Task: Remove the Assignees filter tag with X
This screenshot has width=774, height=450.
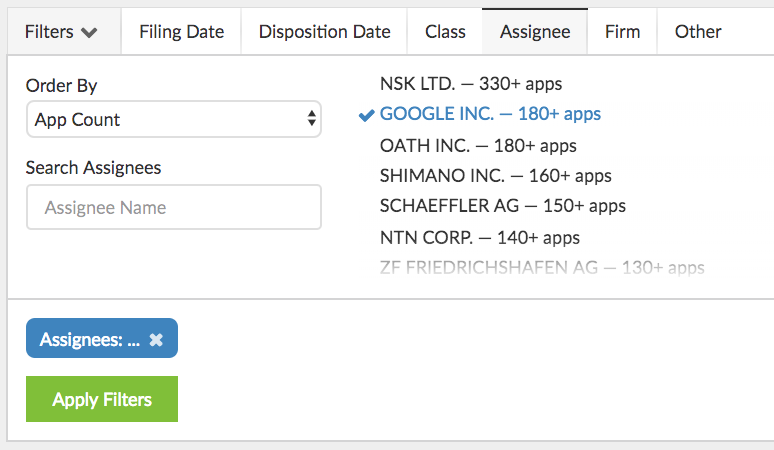Action: (156, 339)
